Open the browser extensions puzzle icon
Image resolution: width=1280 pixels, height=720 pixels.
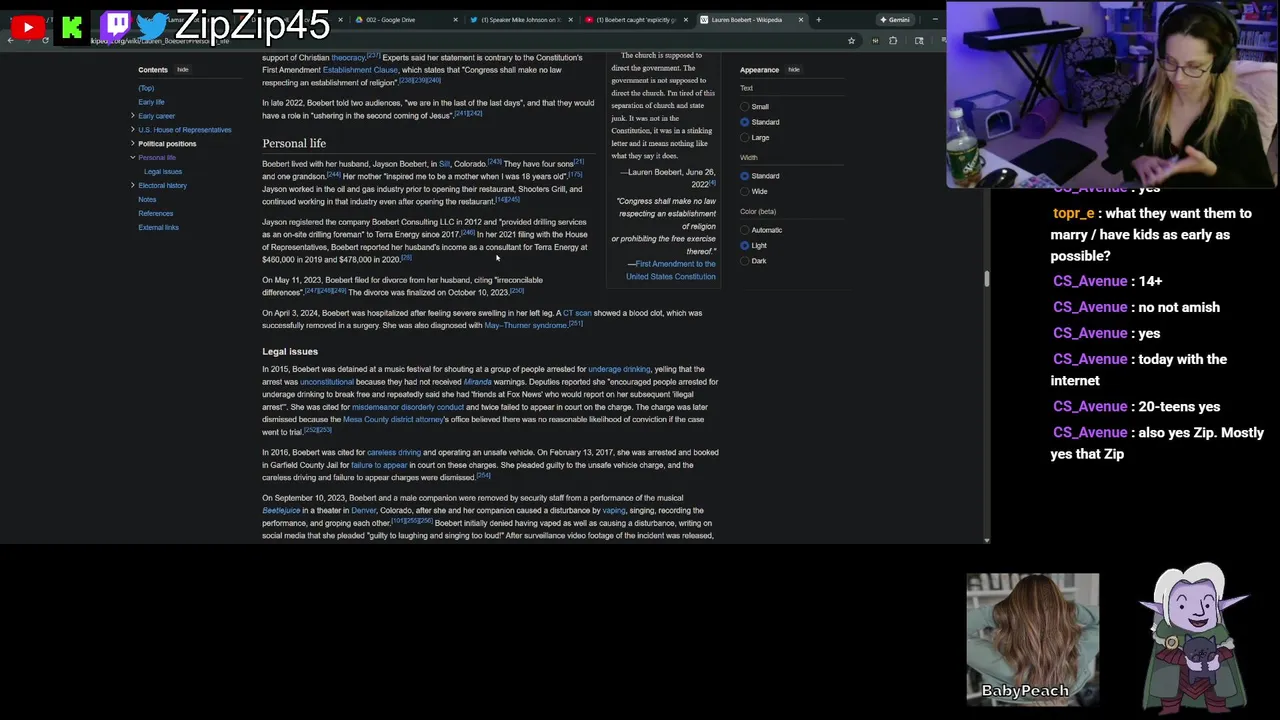892,41
